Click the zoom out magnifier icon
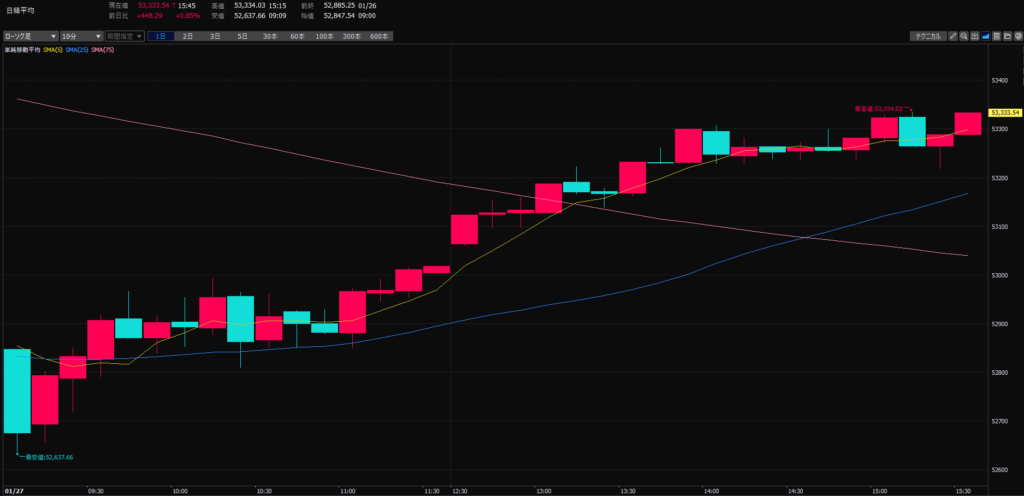Viewport: 1024px width, 496px height. point(964,36)
